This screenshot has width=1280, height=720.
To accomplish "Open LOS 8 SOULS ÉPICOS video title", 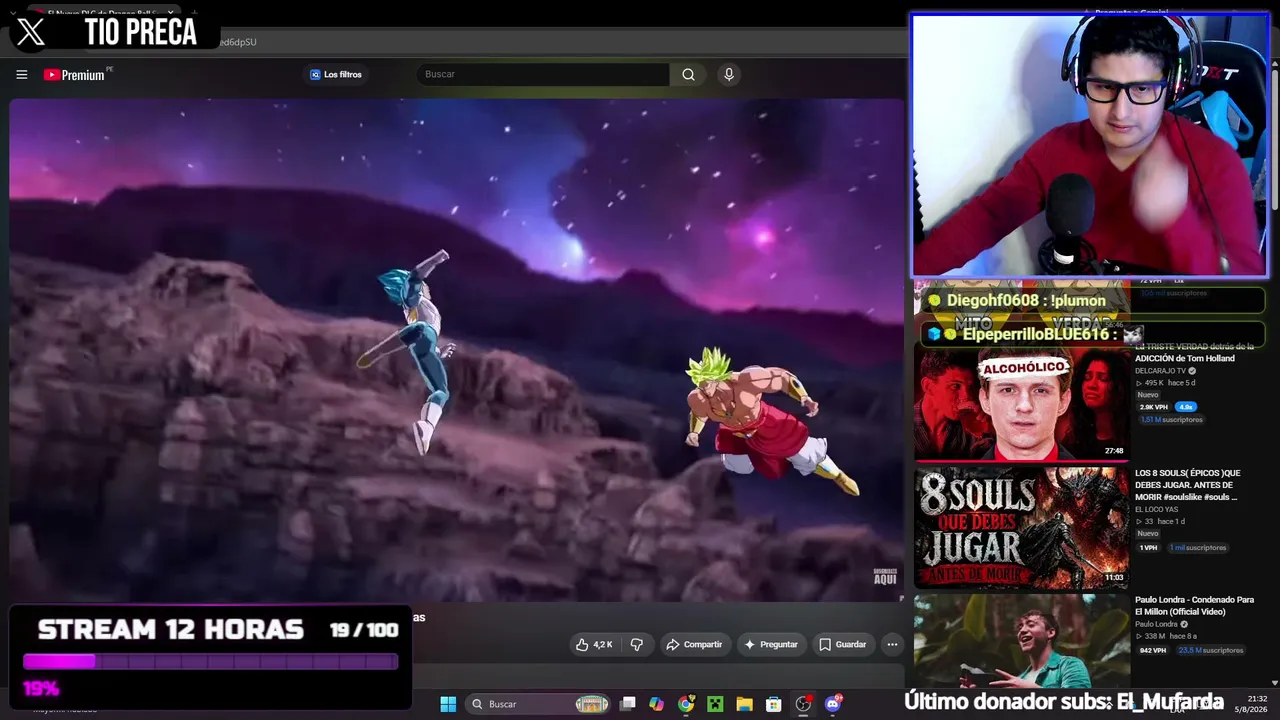I will click(1187, 485).
